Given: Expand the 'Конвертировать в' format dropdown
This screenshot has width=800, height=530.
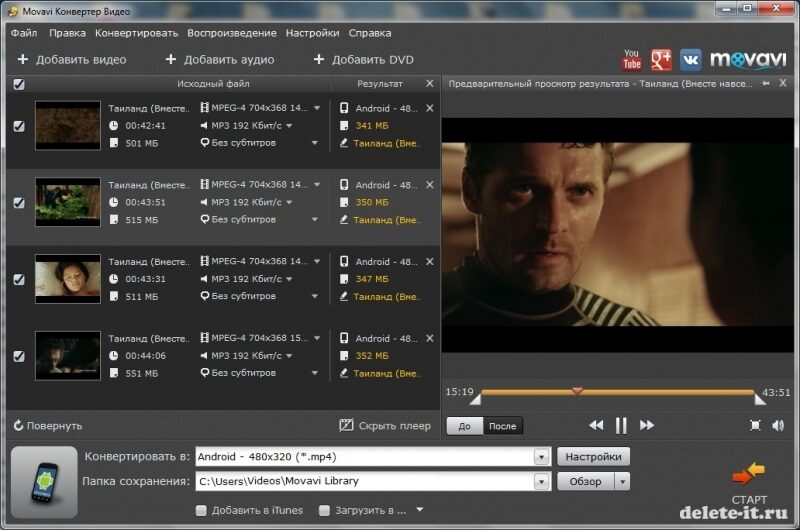Looking at the screenshot, I should pyautogui.click(x=541, y=457).
